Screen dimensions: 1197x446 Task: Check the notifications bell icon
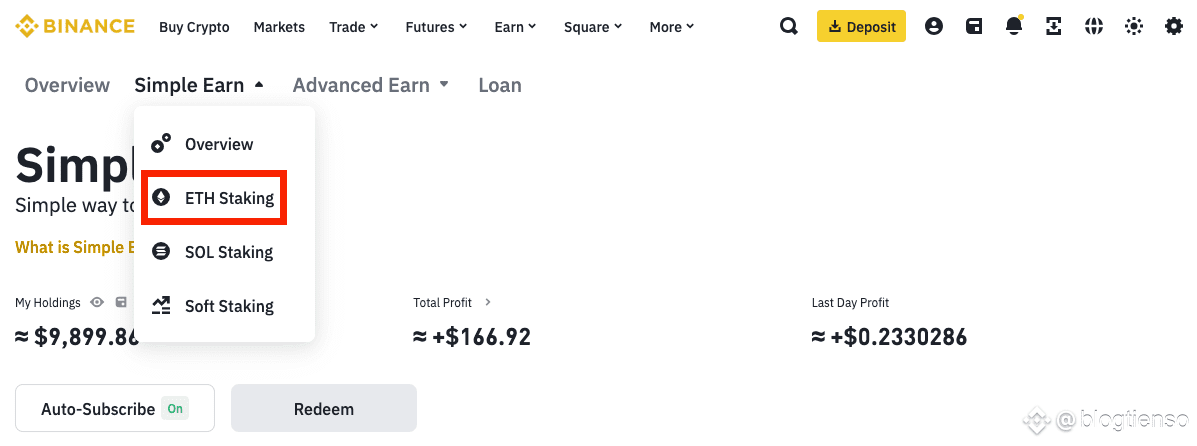tap(1015, 27)
